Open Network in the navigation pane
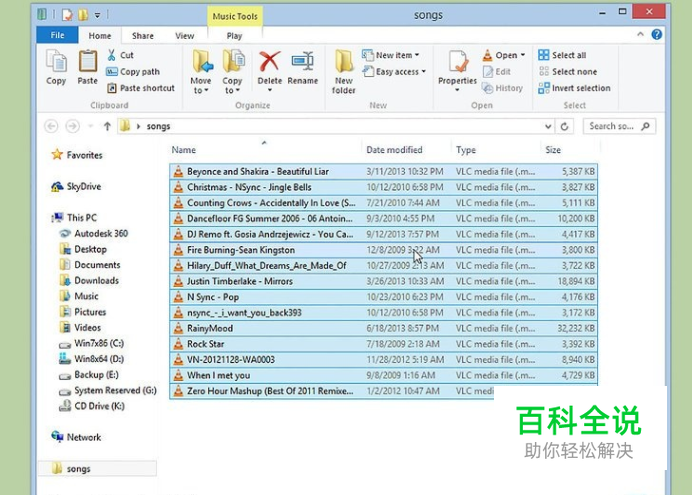 (x=76, y=437)
